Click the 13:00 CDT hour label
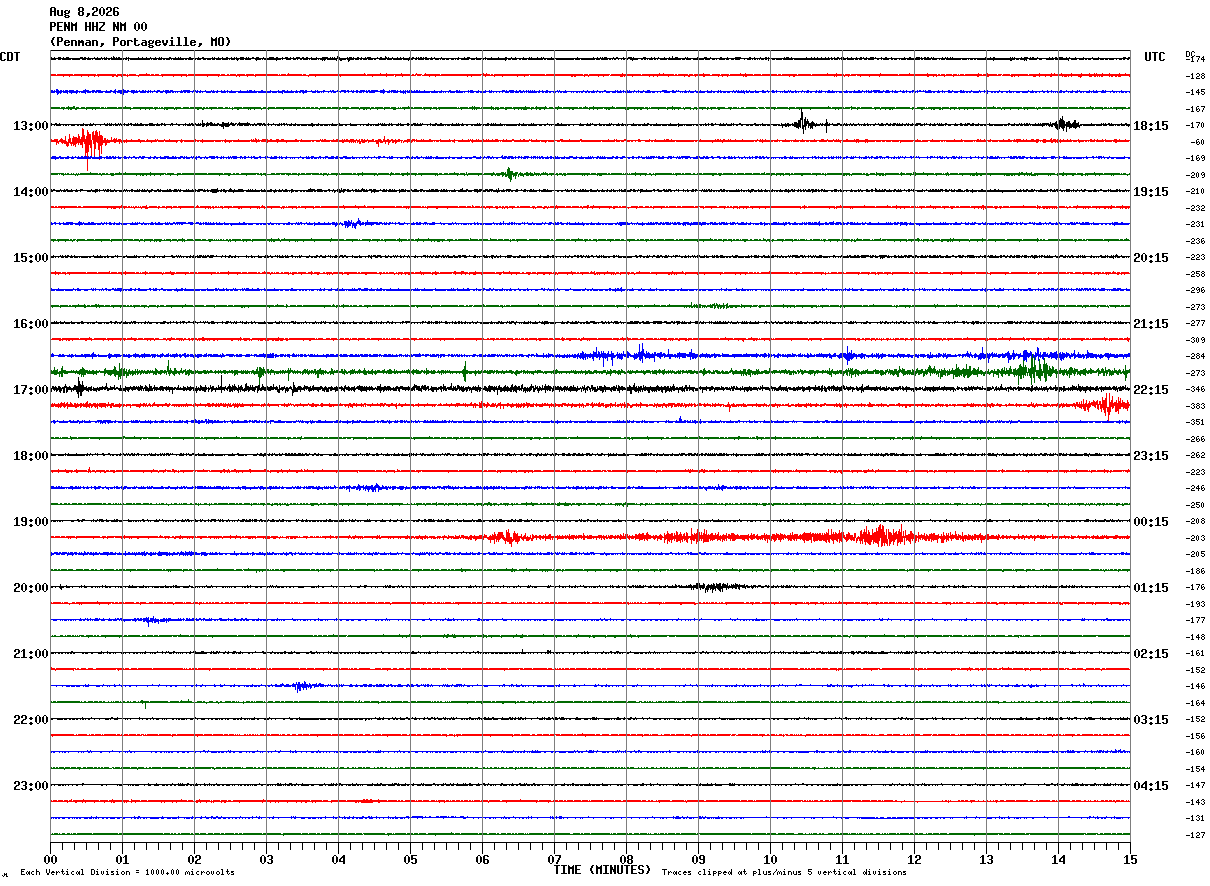 (x=30, y=126)
